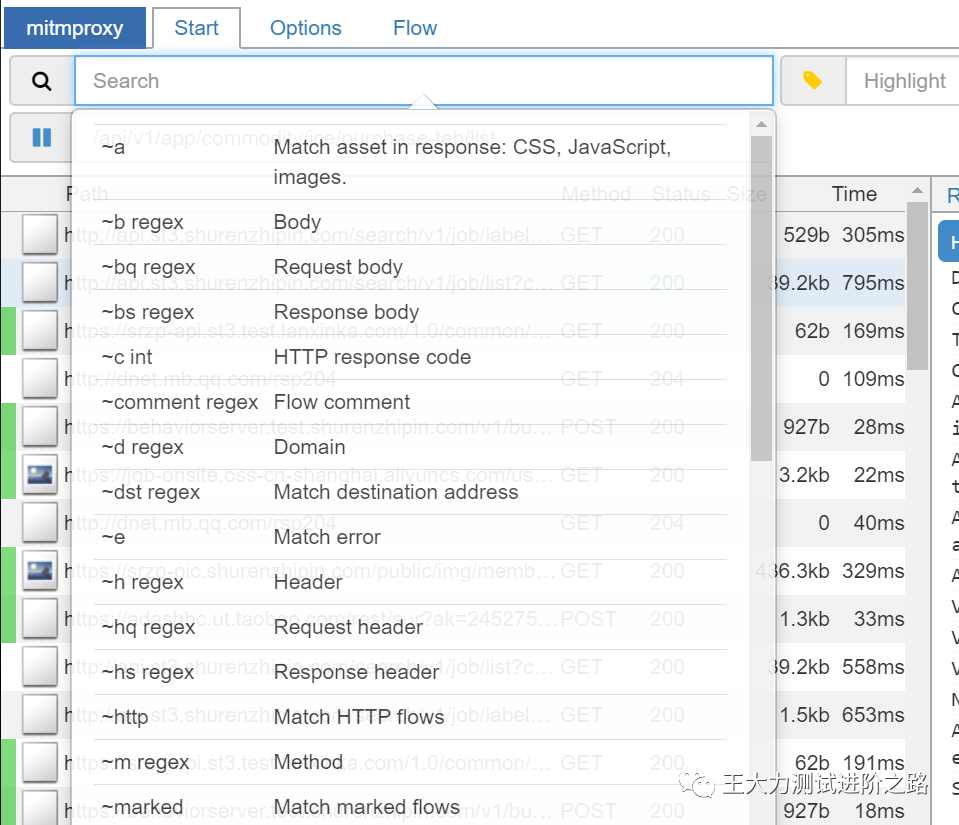
Task: Choose the ~bq regex Request body filter
Action: 410,267
